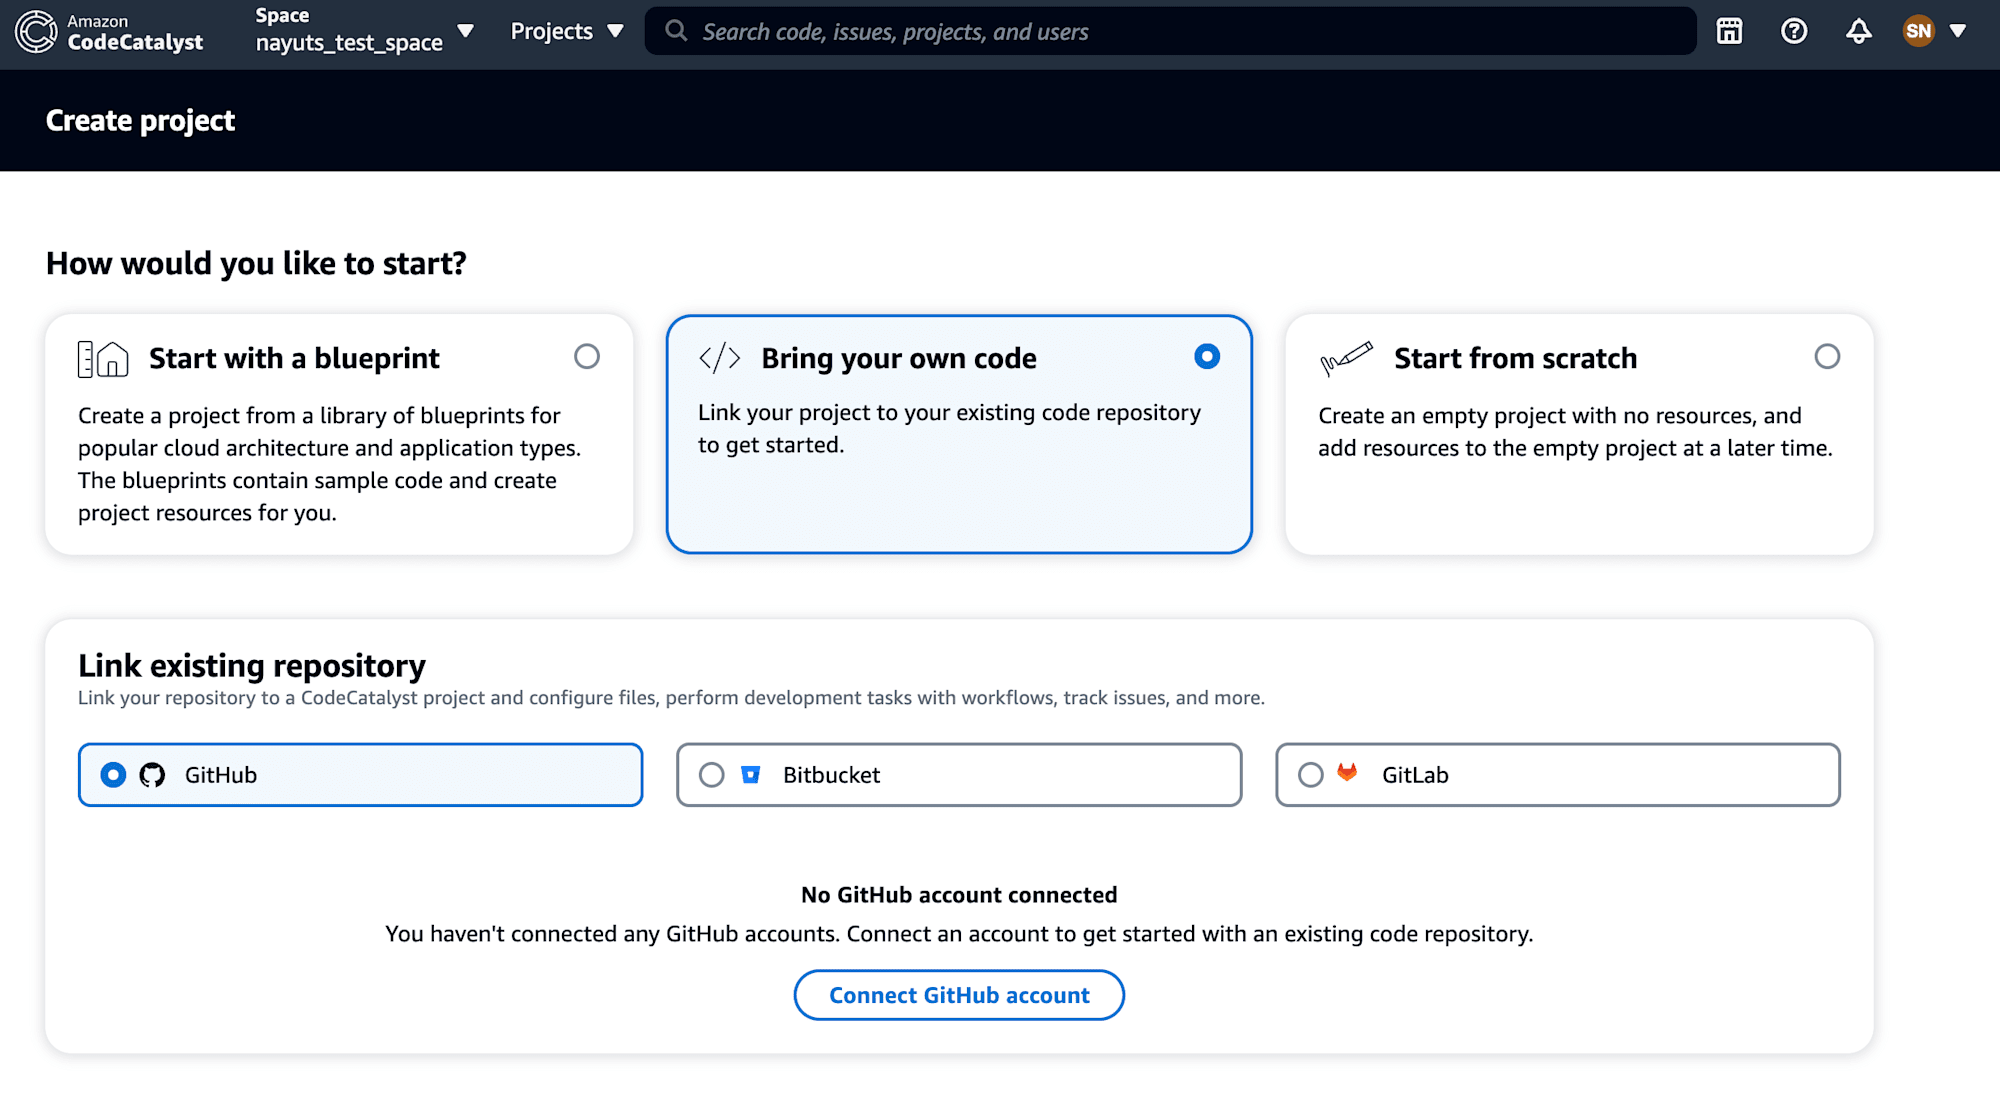The image size is (2000, 1093).
Task: Click the ruler pencil scratch icon
Action: [x=1346, y=358]
